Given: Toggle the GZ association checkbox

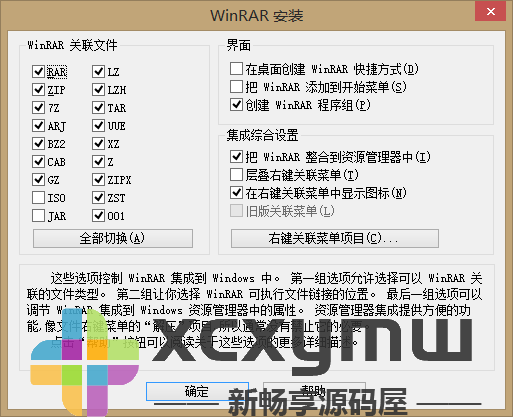Looking at the screenshot, I should click(x=38, y=179).
